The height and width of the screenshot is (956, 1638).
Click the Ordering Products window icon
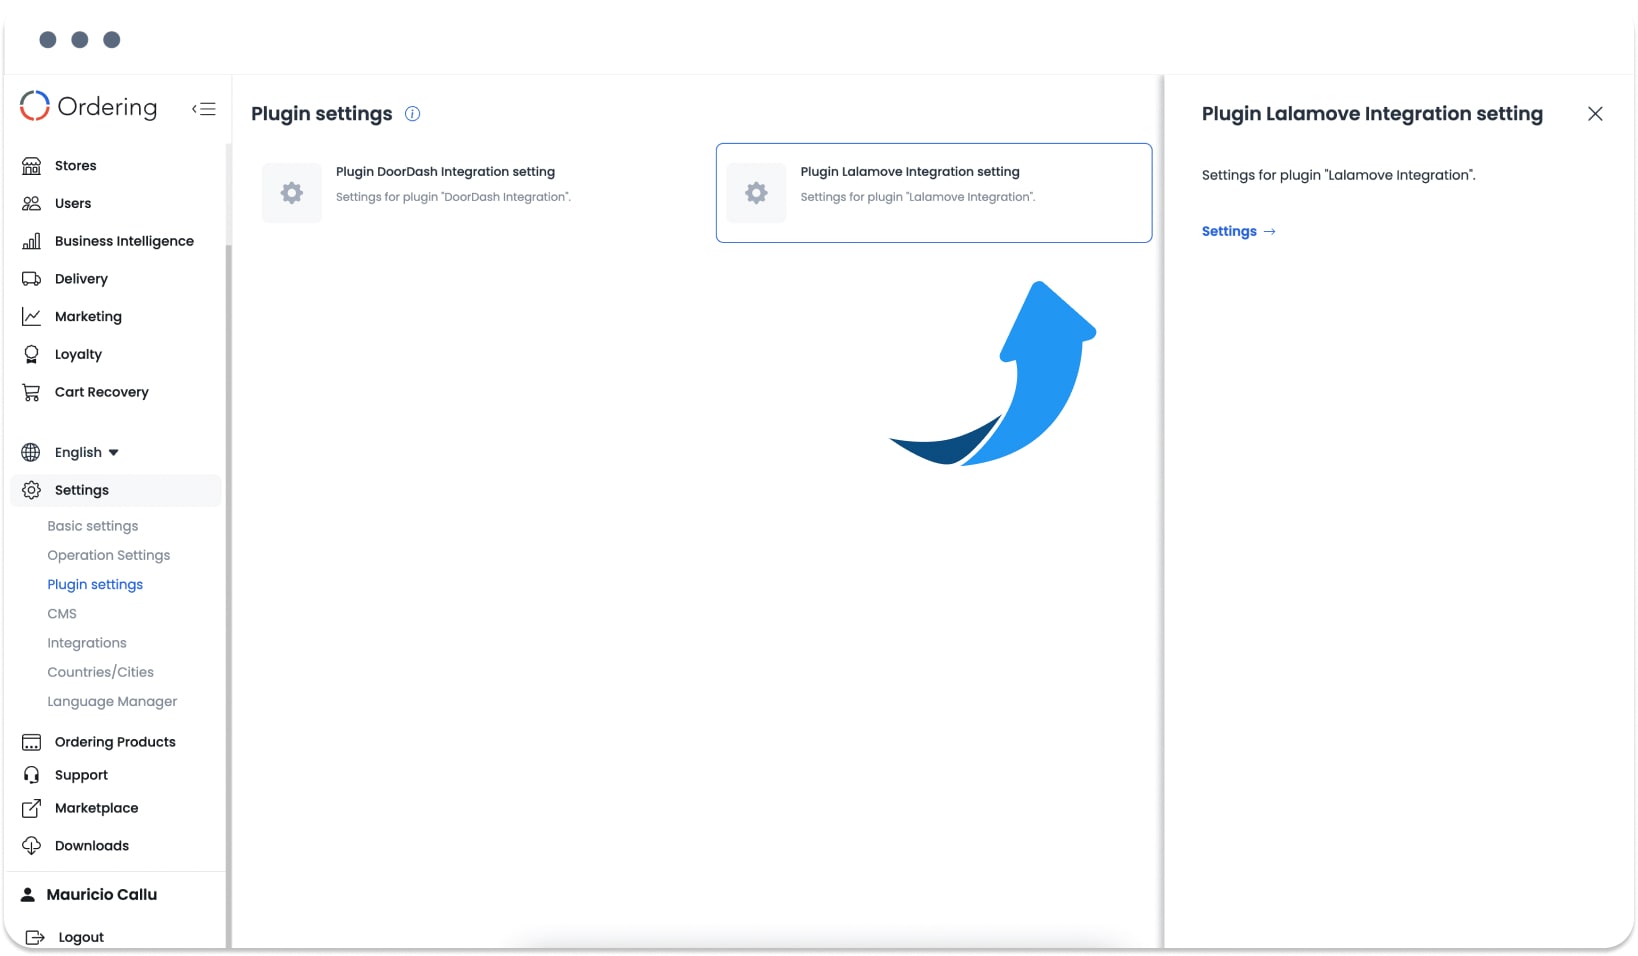click(32, 742)
